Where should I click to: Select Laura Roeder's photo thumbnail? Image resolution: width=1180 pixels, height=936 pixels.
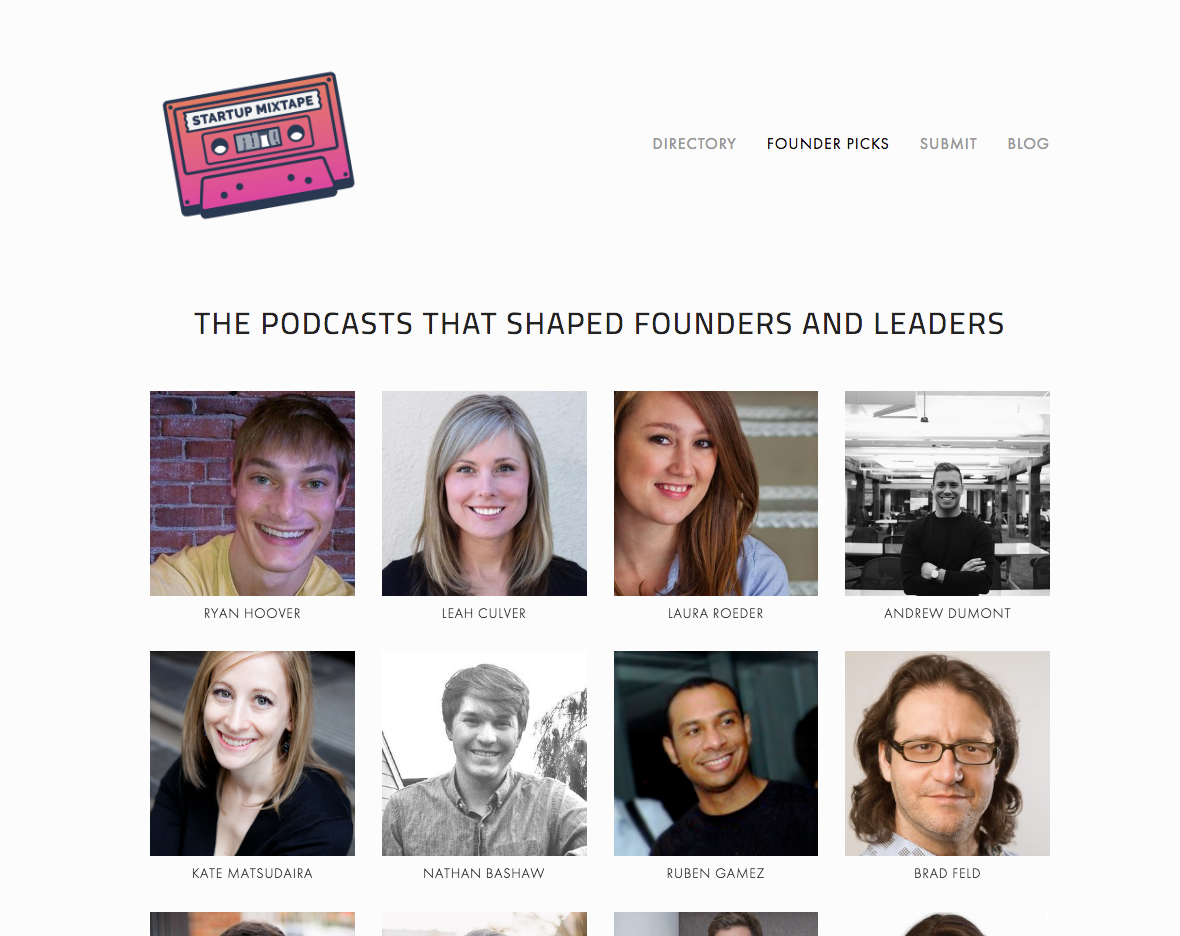(x=716, y=493)
